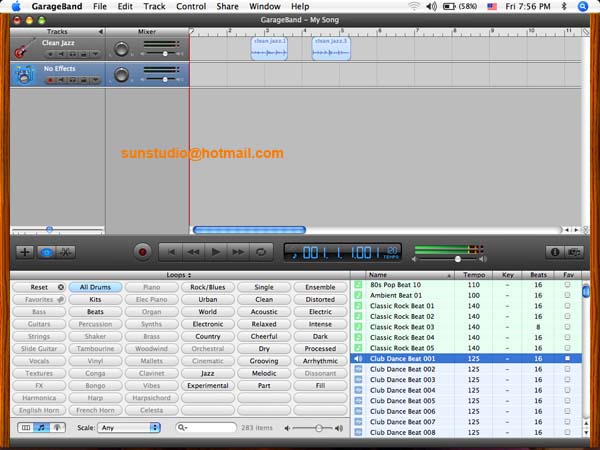Solo the Clean Jazz track
The image size is (600, 450).
click(x=73, y=54)
